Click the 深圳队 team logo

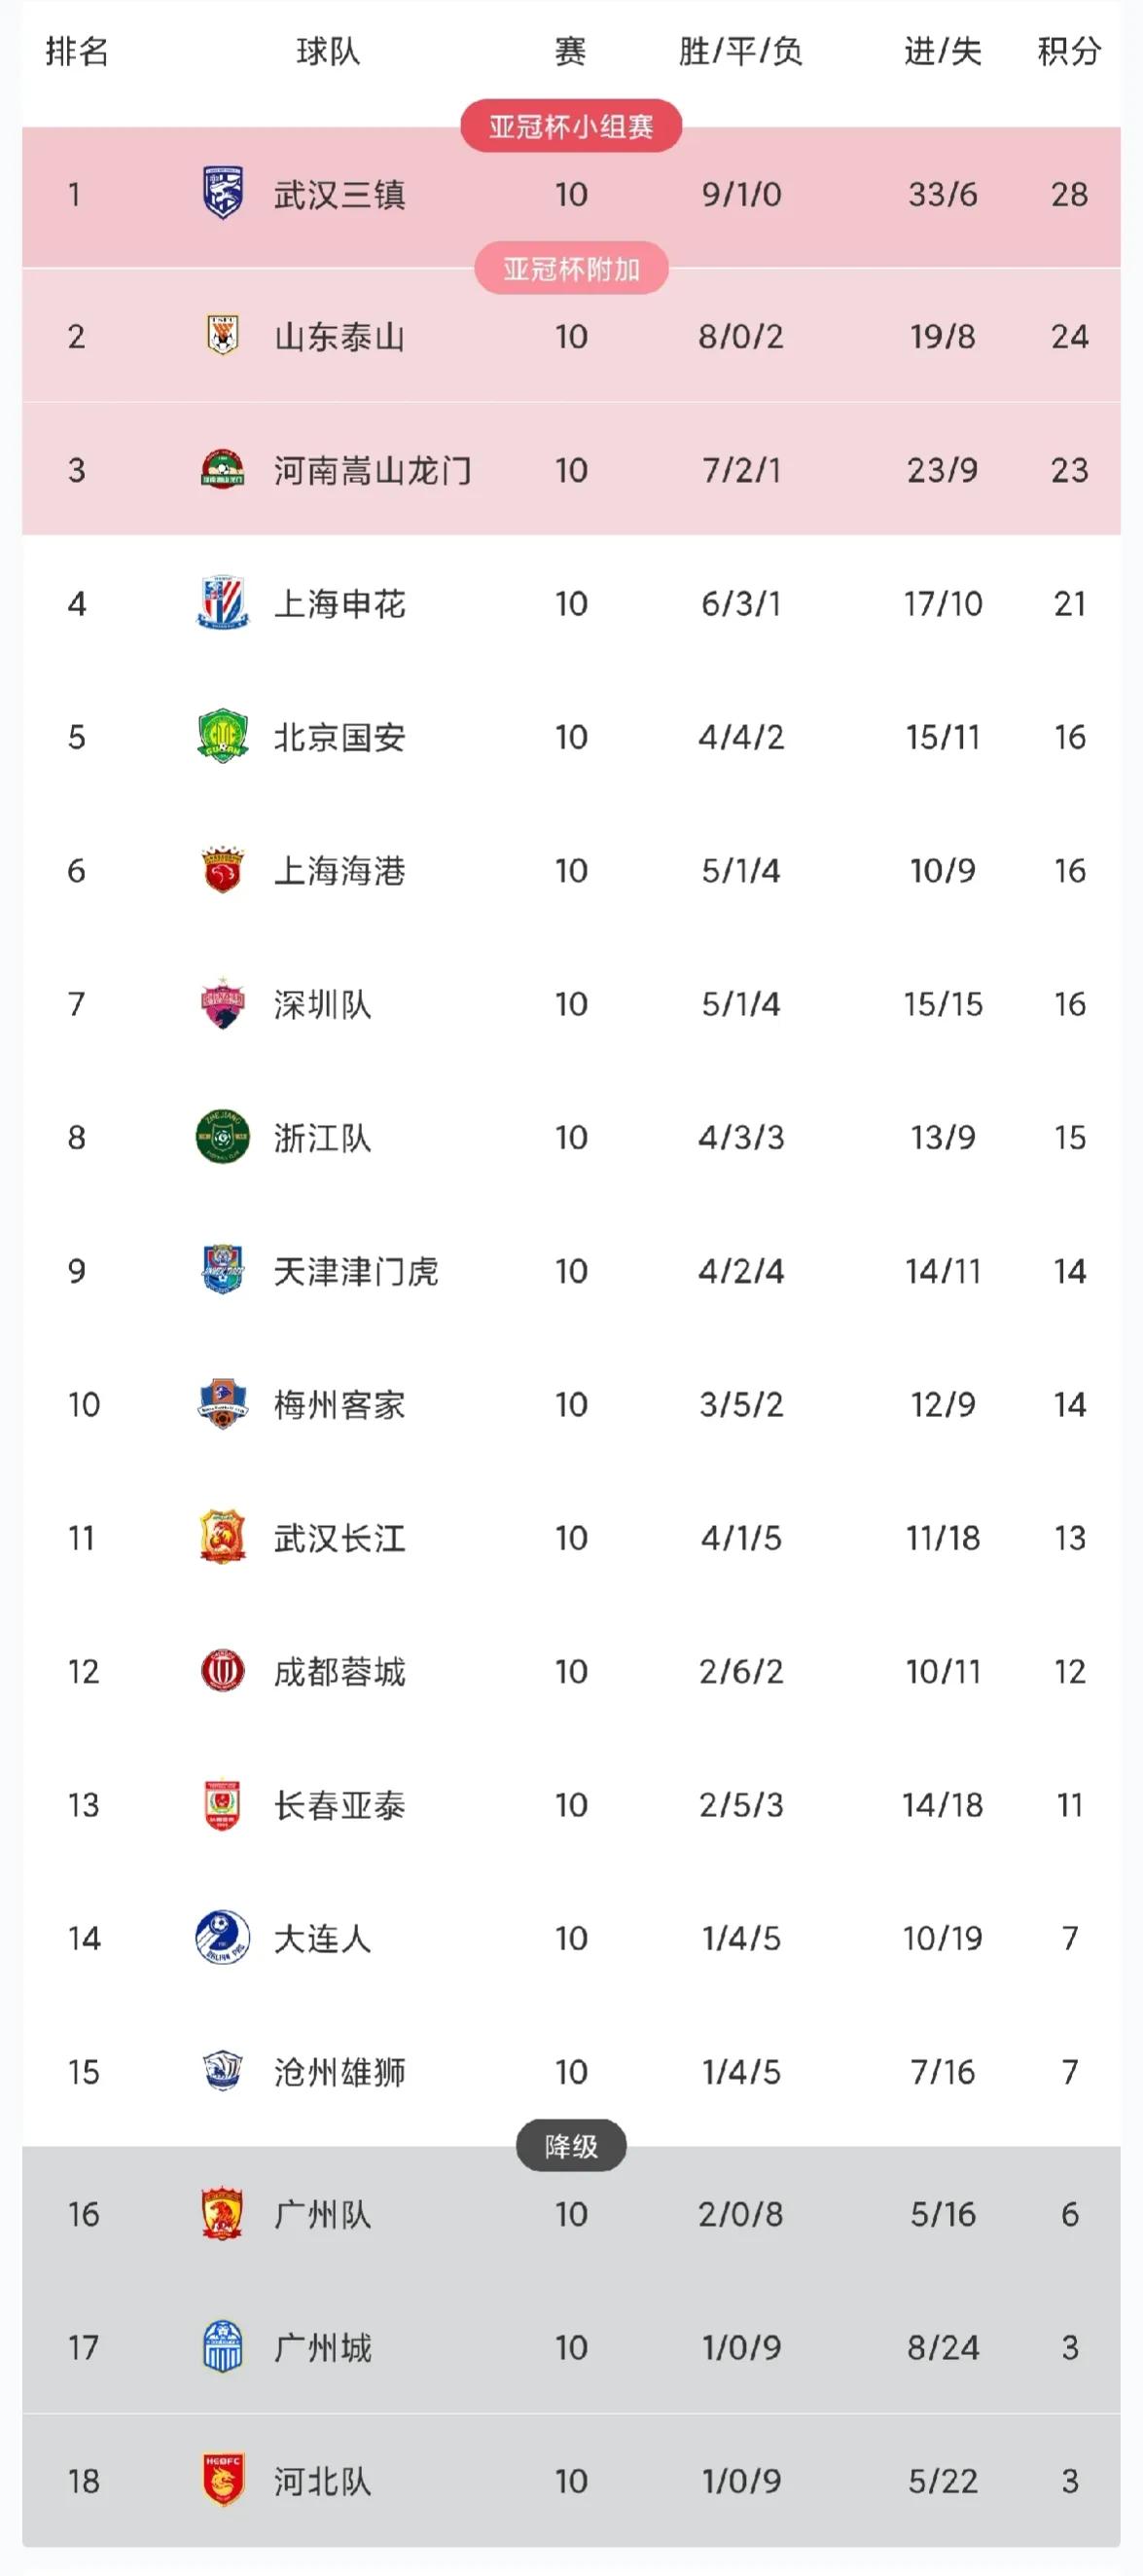pyautogui.click(x=222, y=1004)
